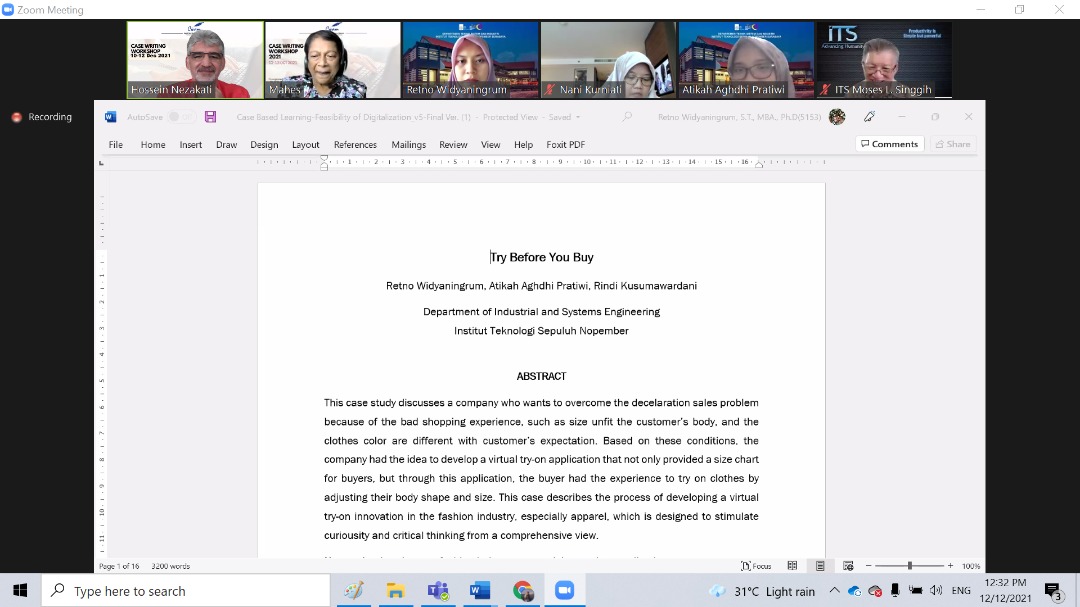The height and width of the screenshot is (607, 1080).
Task: Click the zoom slider handle
Action: (x=910, y=566)
